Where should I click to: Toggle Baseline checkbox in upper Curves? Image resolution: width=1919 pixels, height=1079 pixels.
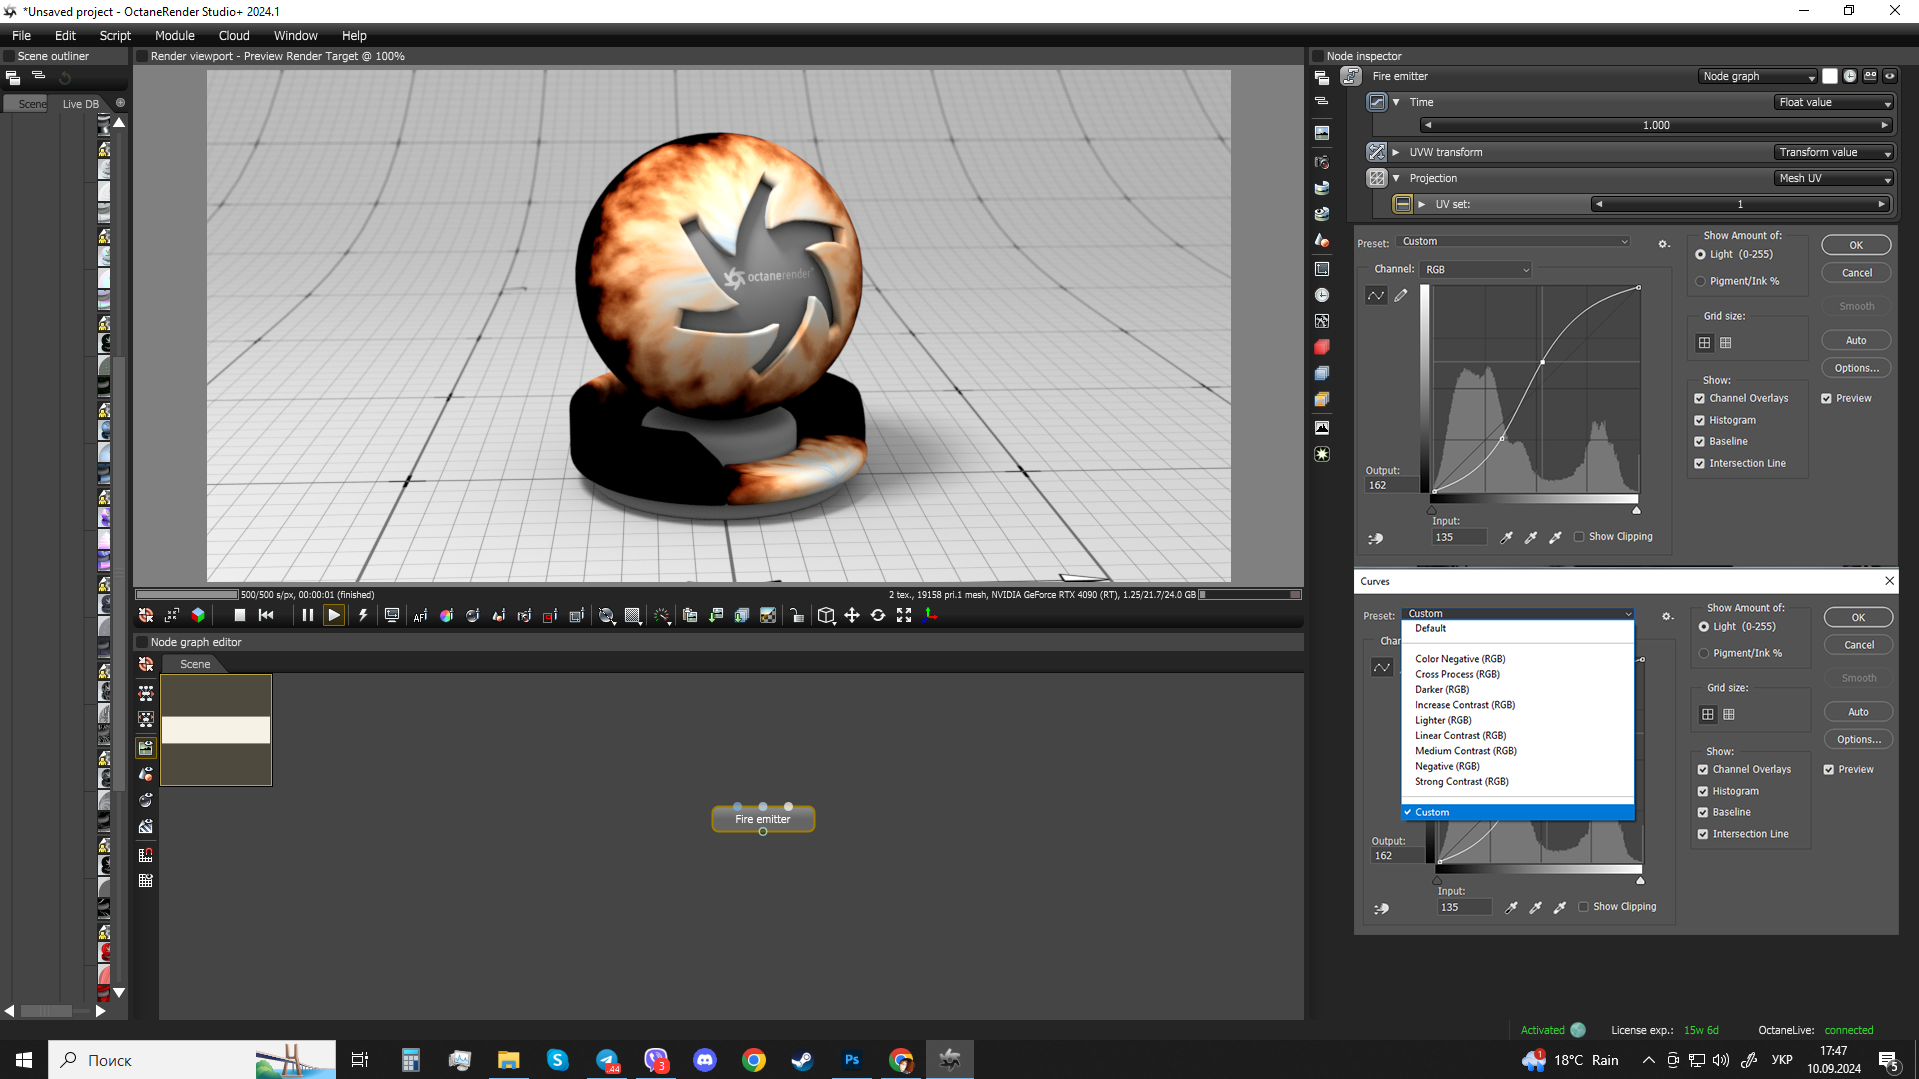pos(1700,441)
